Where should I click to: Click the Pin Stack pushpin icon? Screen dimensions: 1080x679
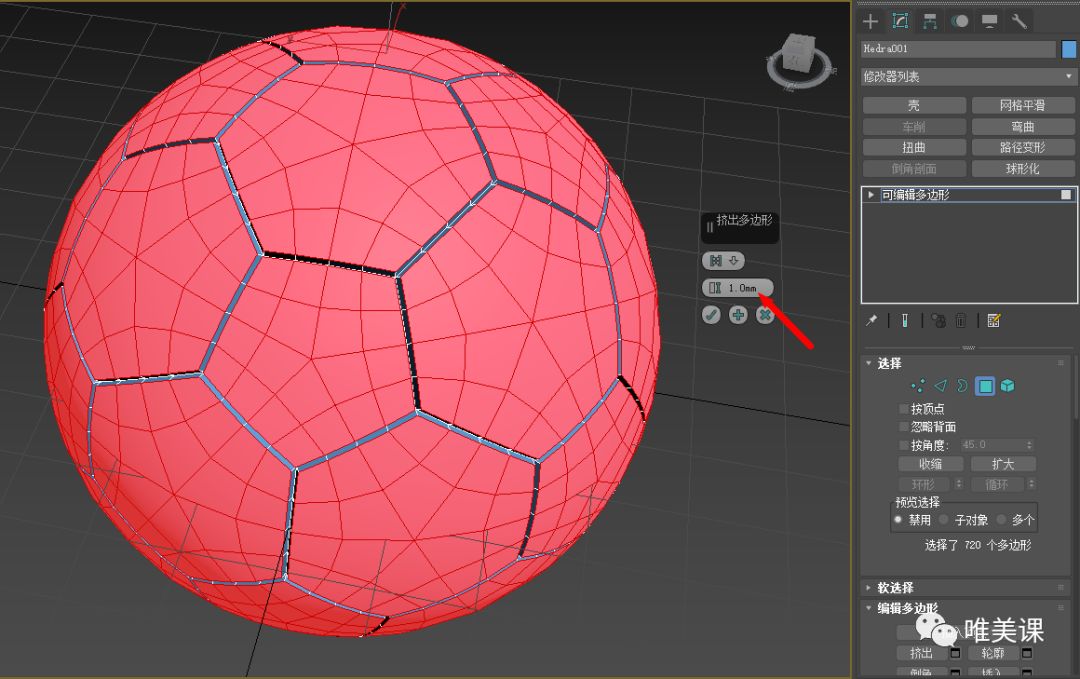click(870, 320)
